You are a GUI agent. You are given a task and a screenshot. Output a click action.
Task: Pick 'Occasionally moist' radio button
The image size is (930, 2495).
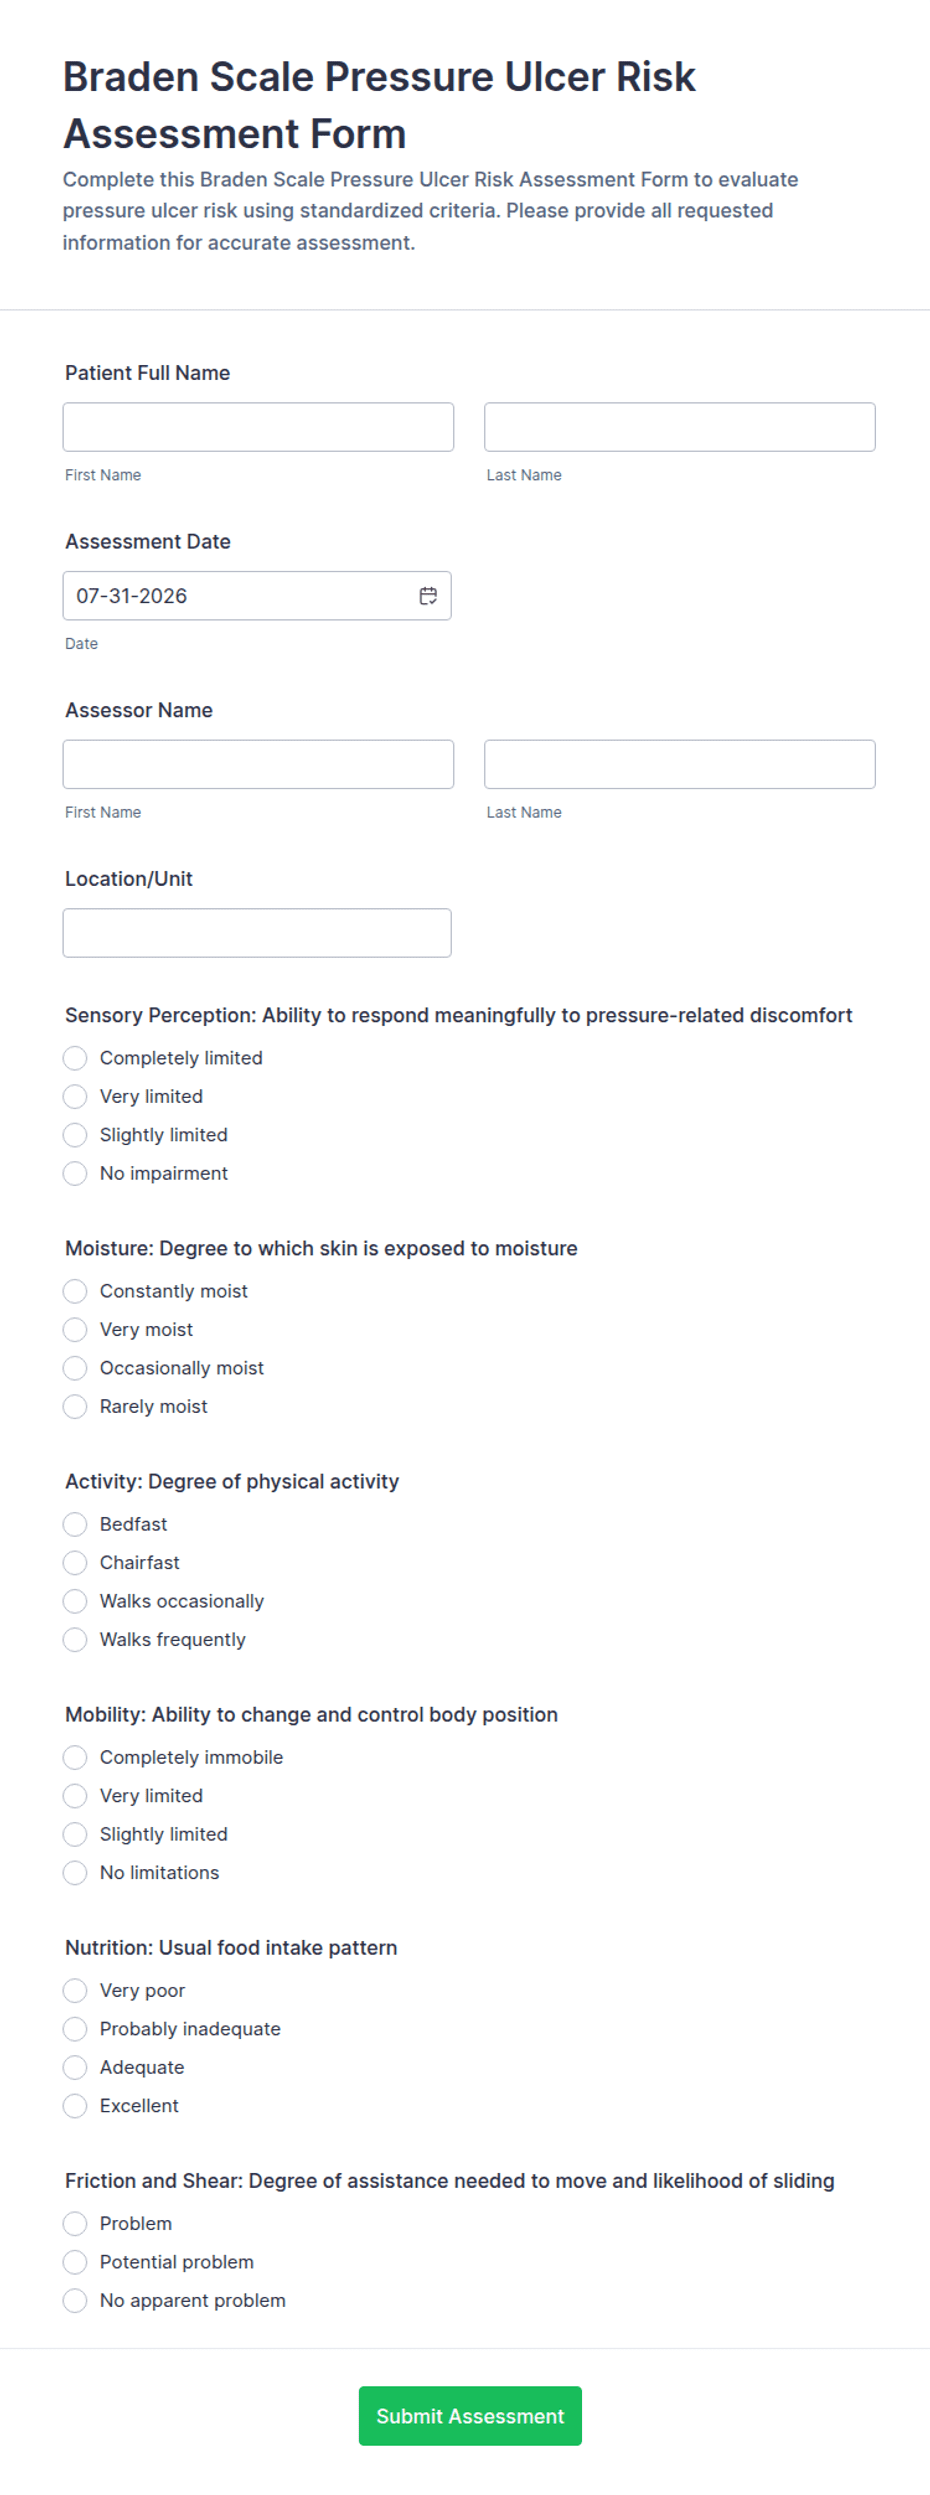click(75, 1368)
